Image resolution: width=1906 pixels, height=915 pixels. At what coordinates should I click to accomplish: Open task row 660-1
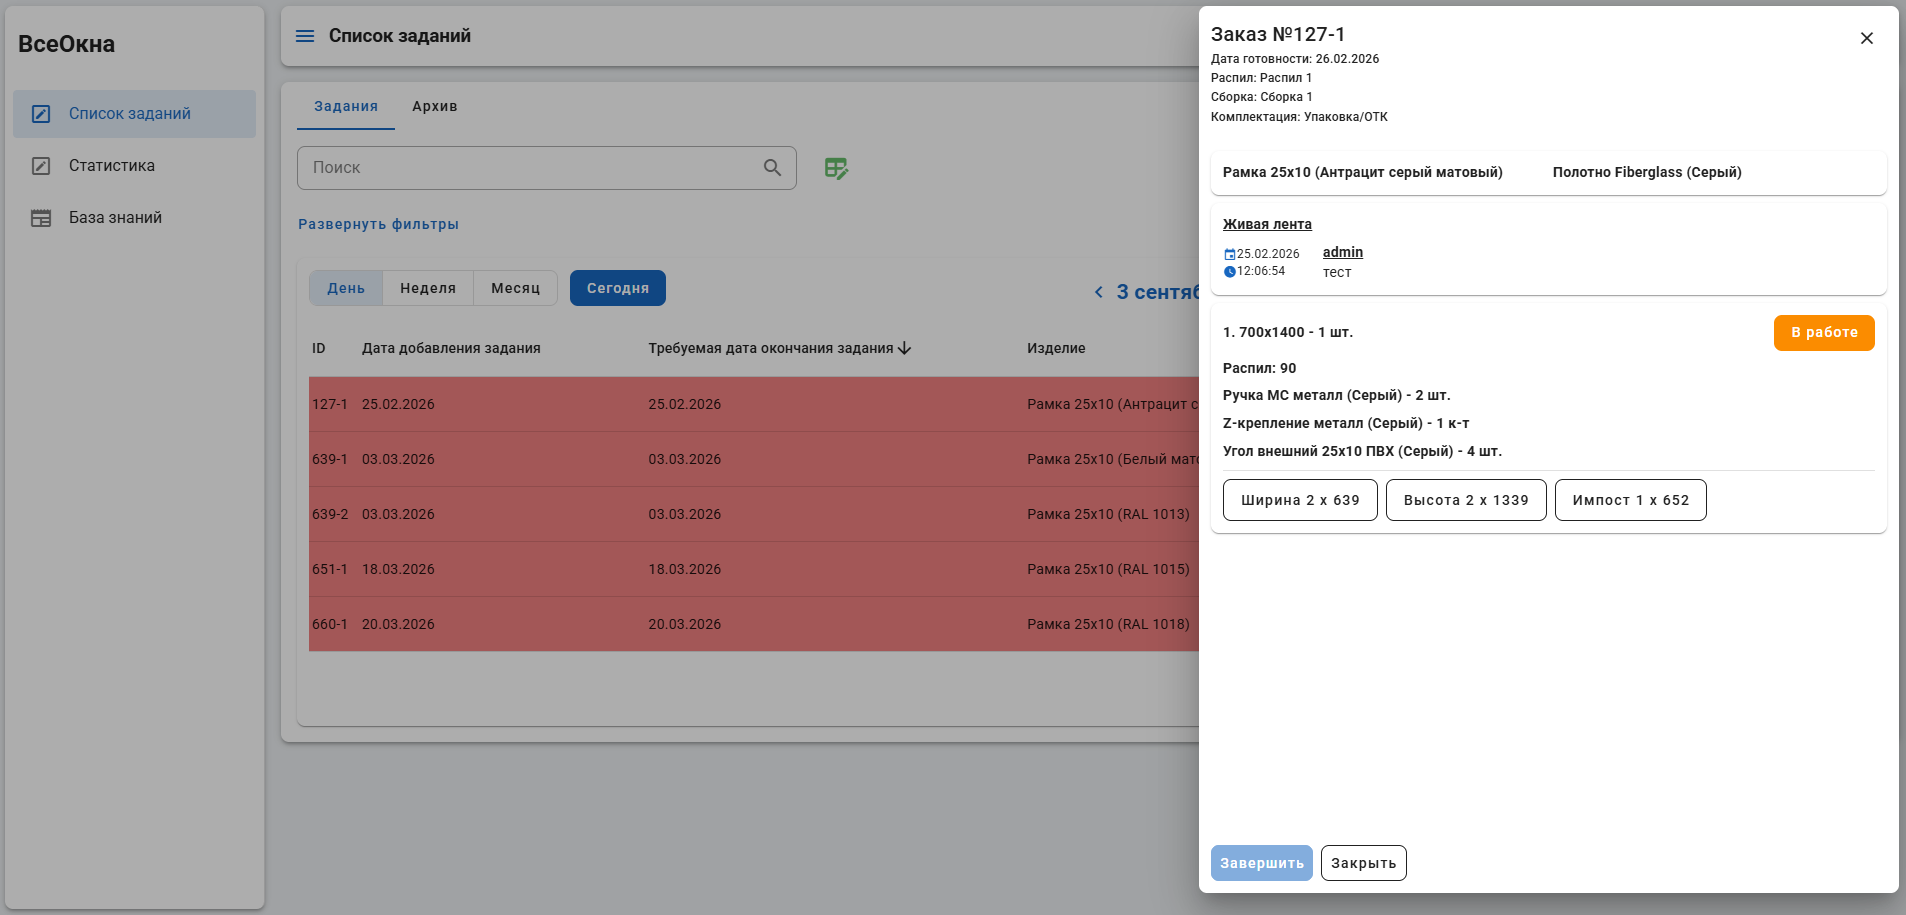(x=754, y=624)
